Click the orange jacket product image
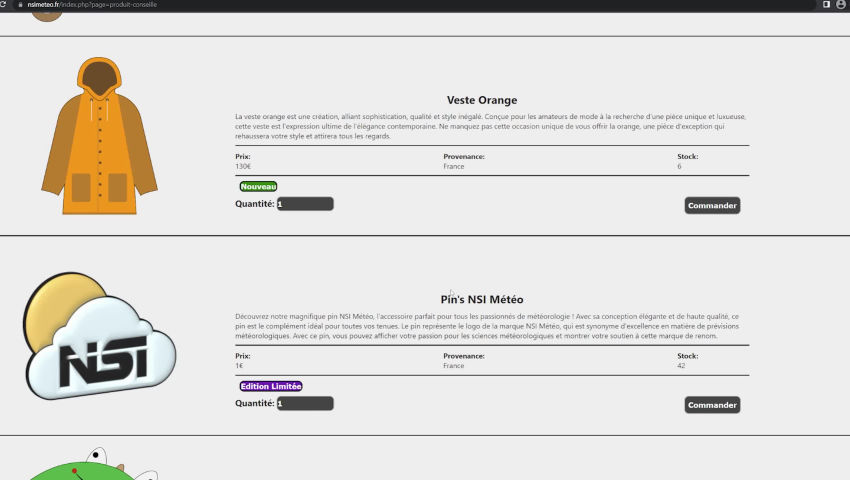This screenshot has width=850, height=480. tap(99, 136)
